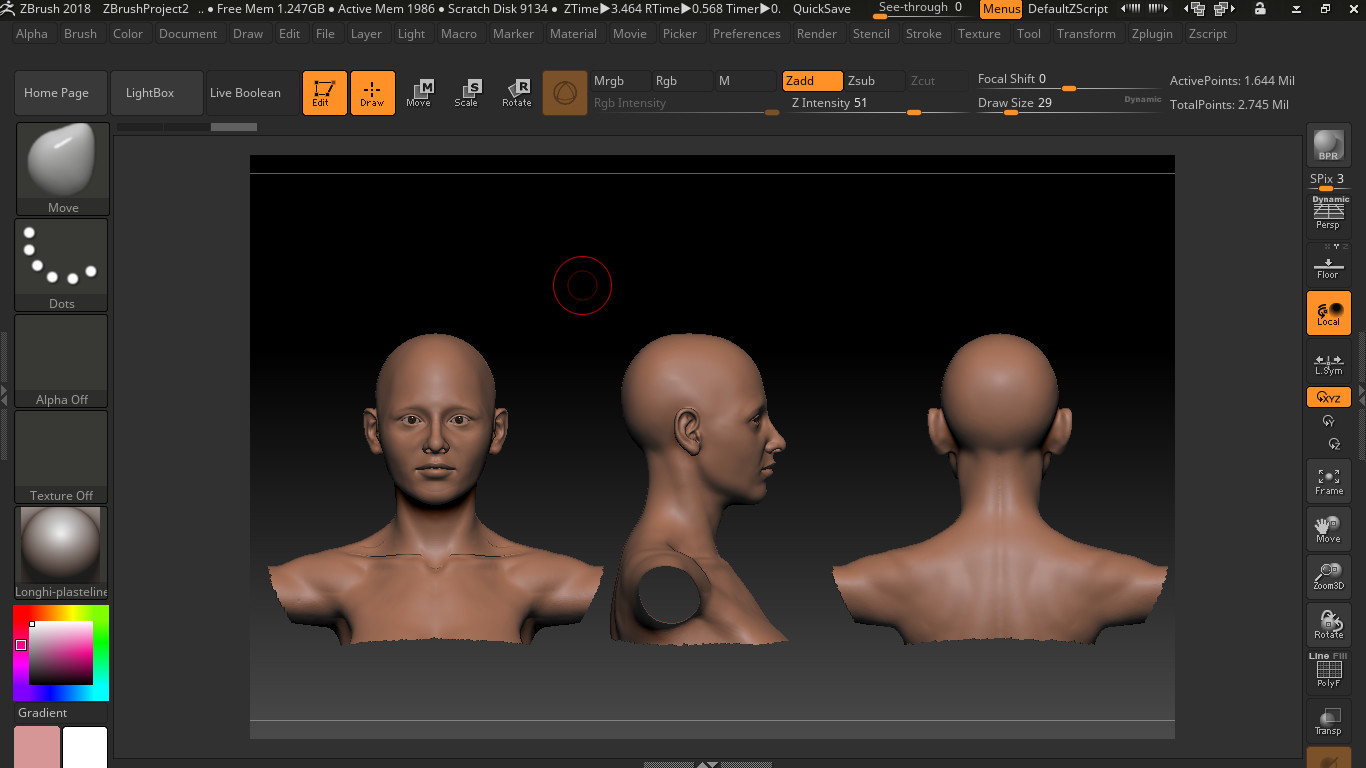The width and height of the screenshot is (1366, 768).
Task: Select the Move gyro tool in the top toolbar
Action: tap(421, 92)
